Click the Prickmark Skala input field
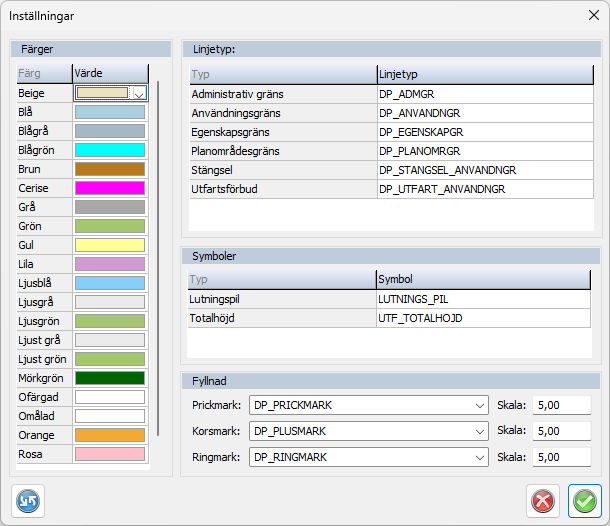 tap(561, 406)
